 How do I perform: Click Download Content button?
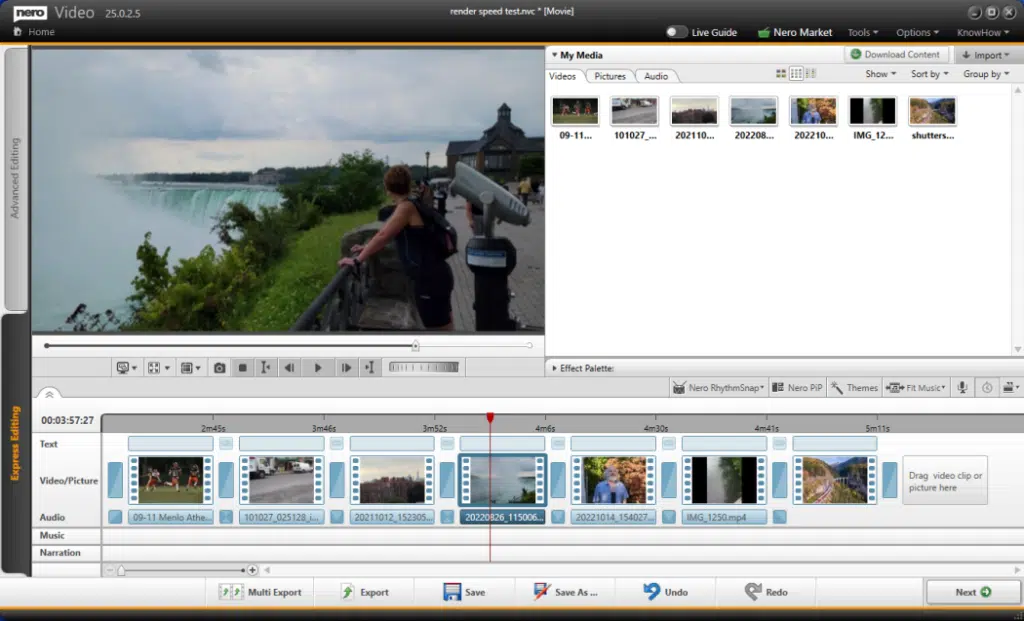(895, 54)
